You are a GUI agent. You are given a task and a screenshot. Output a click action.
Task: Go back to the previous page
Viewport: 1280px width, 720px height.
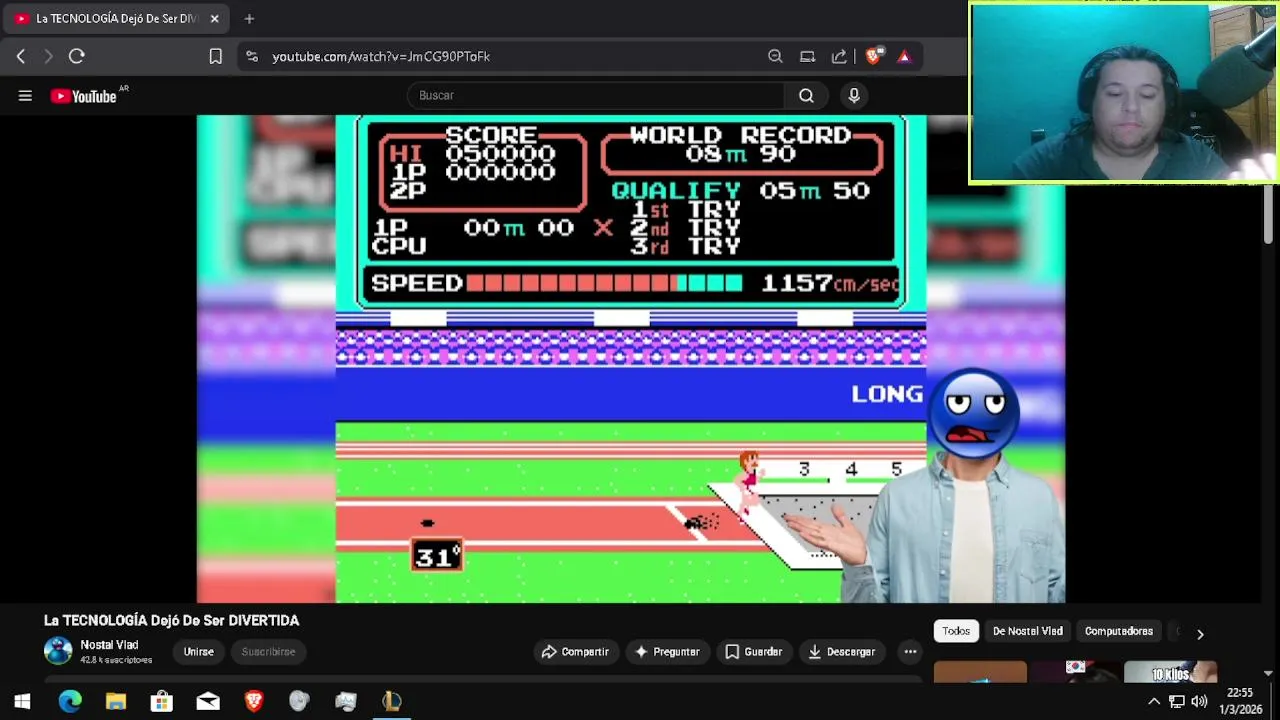tap(21, 56)
